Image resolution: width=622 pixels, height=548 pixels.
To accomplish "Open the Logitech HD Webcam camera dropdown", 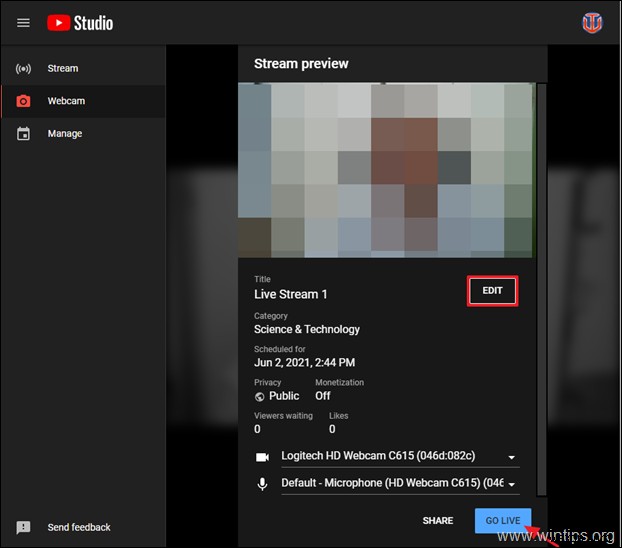I will 400,456.
